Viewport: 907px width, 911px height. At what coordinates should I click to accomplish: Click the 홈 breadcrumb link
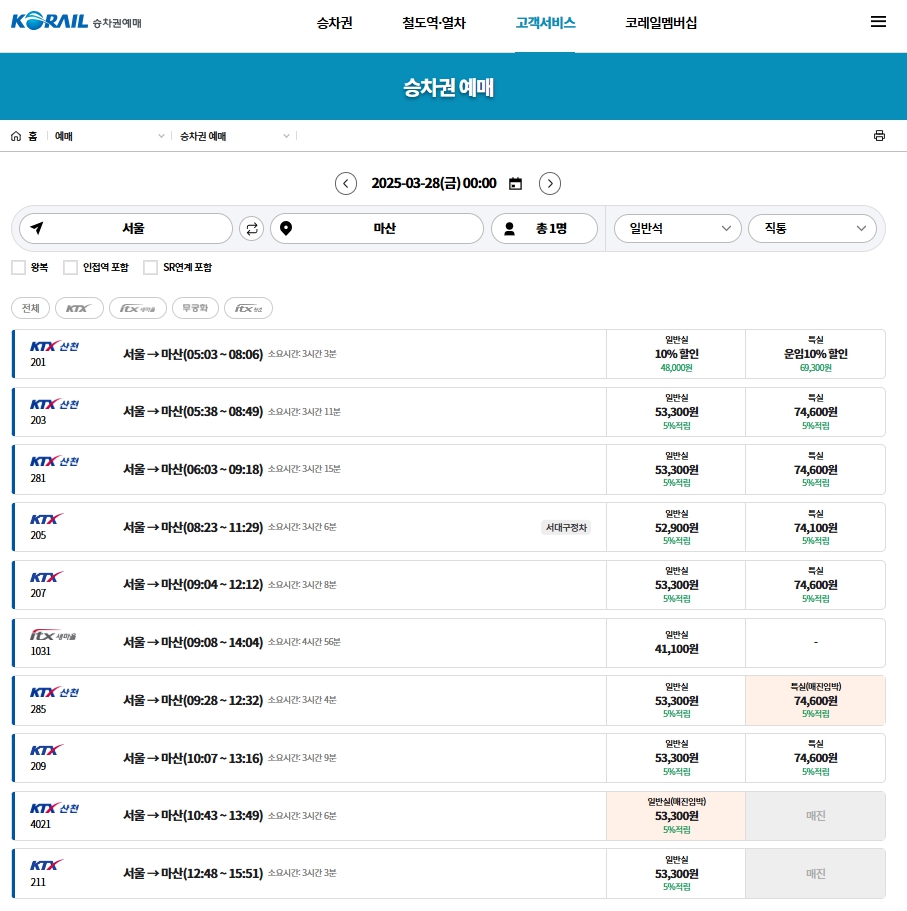33,136
